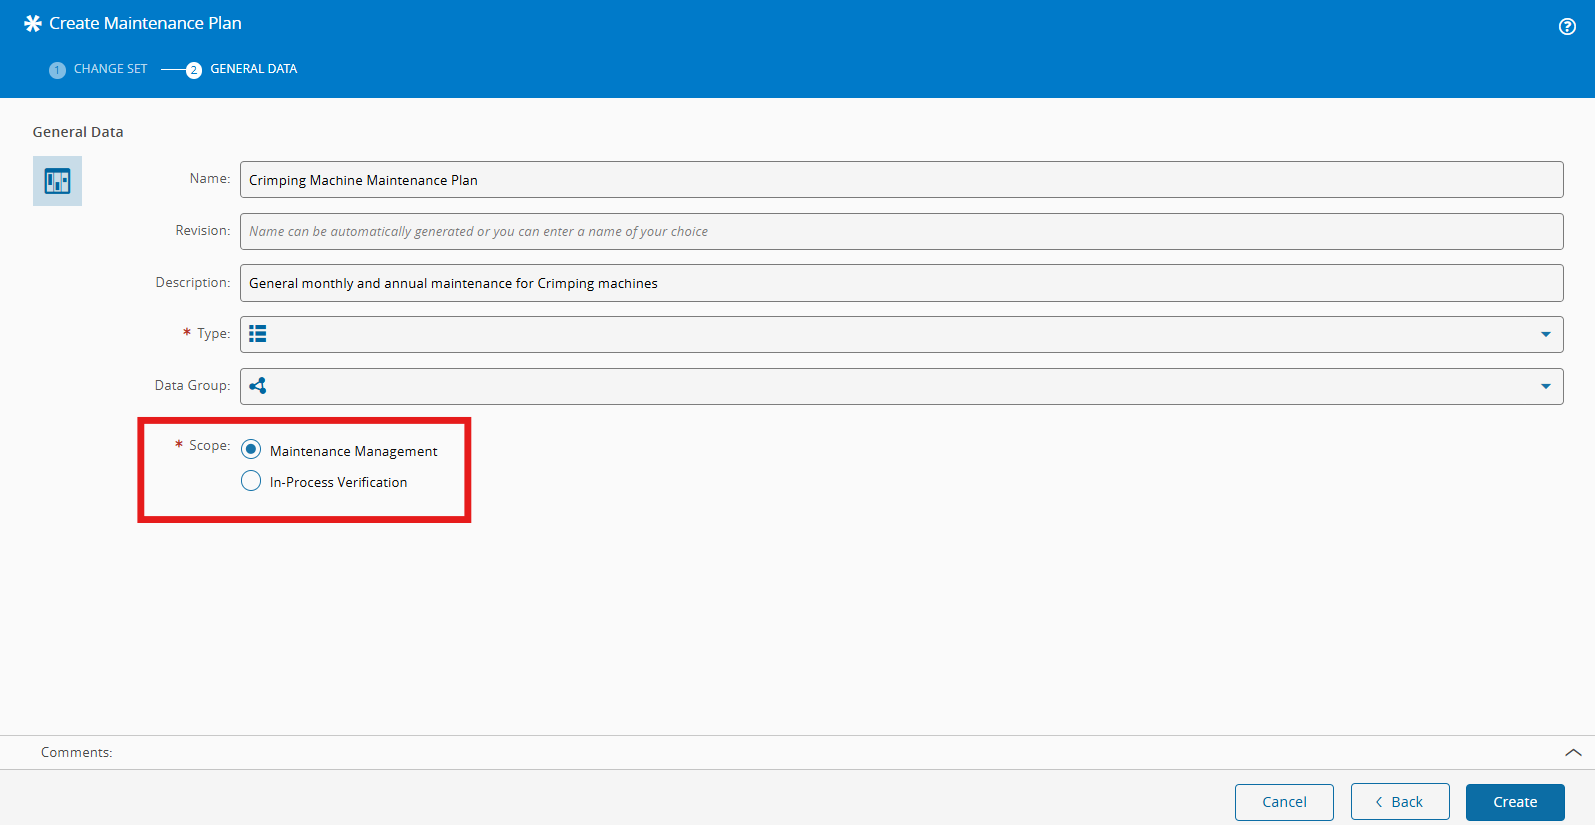Select Maintenance Management scope radio button
Image resolution: width=1595 pixels, height=825 pixels.
click(x=251, y=449)
